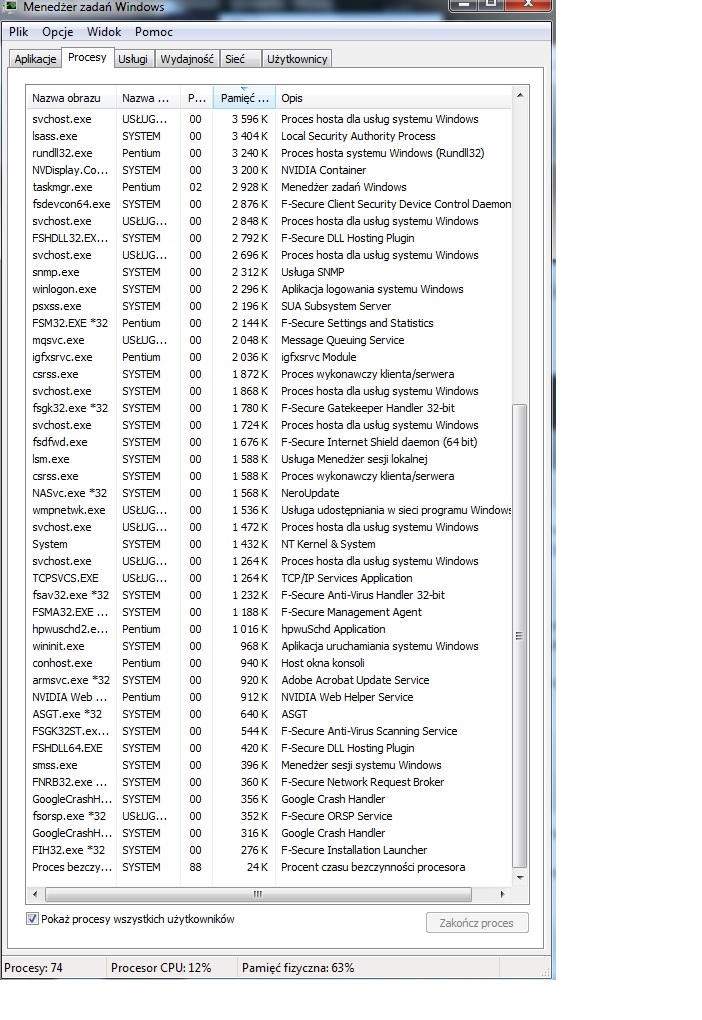Select the fsorsp.exe *32 process row

tap(269, 816)
